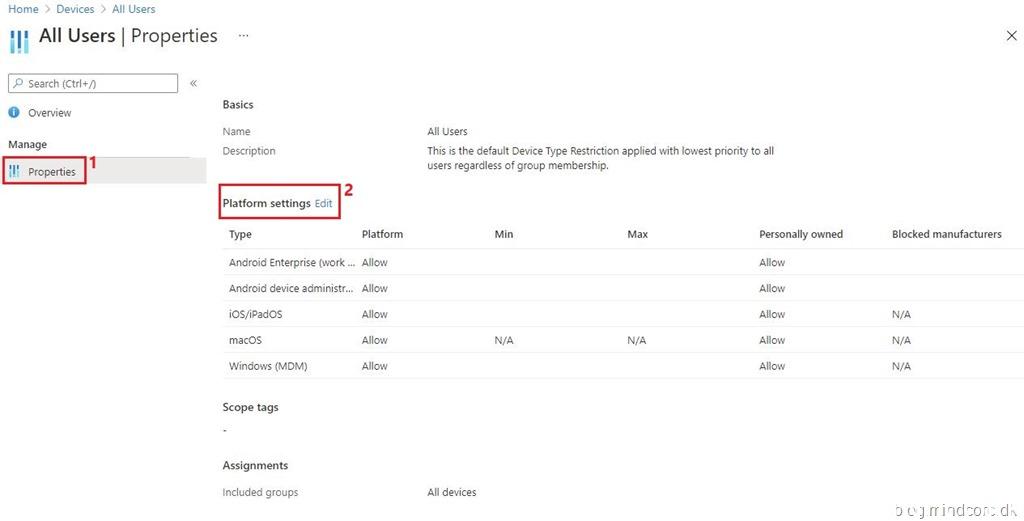Edit the Platform settings
The height and width of the screenshot is (521, 1024).
(323, 203)
